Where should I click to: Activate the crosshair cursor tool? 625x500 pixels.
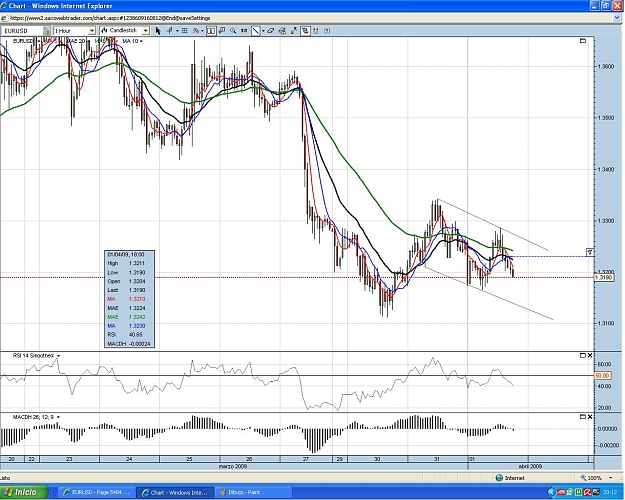click(170, 31)
